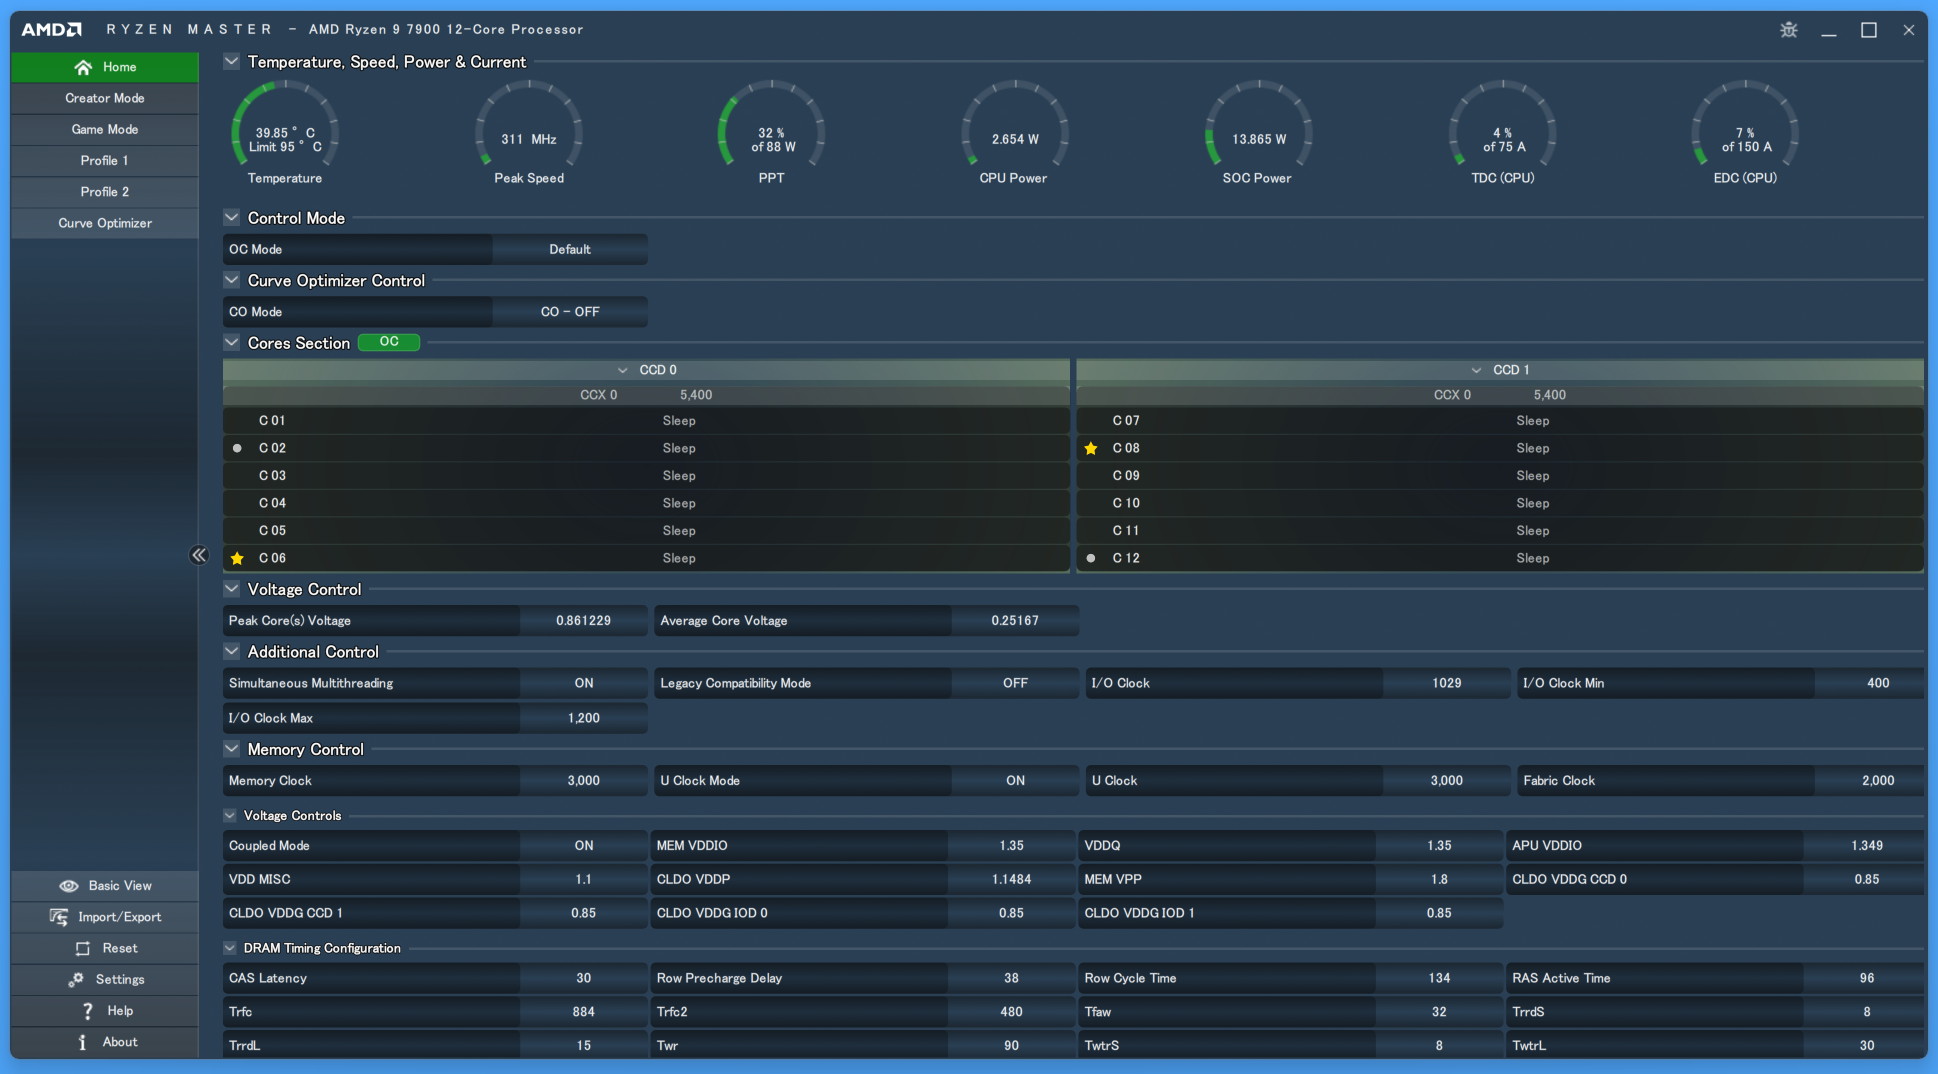This screenshot has height=1074, width=1938.
Task: Click the bug report icon in title bar
Action: 1789,30
